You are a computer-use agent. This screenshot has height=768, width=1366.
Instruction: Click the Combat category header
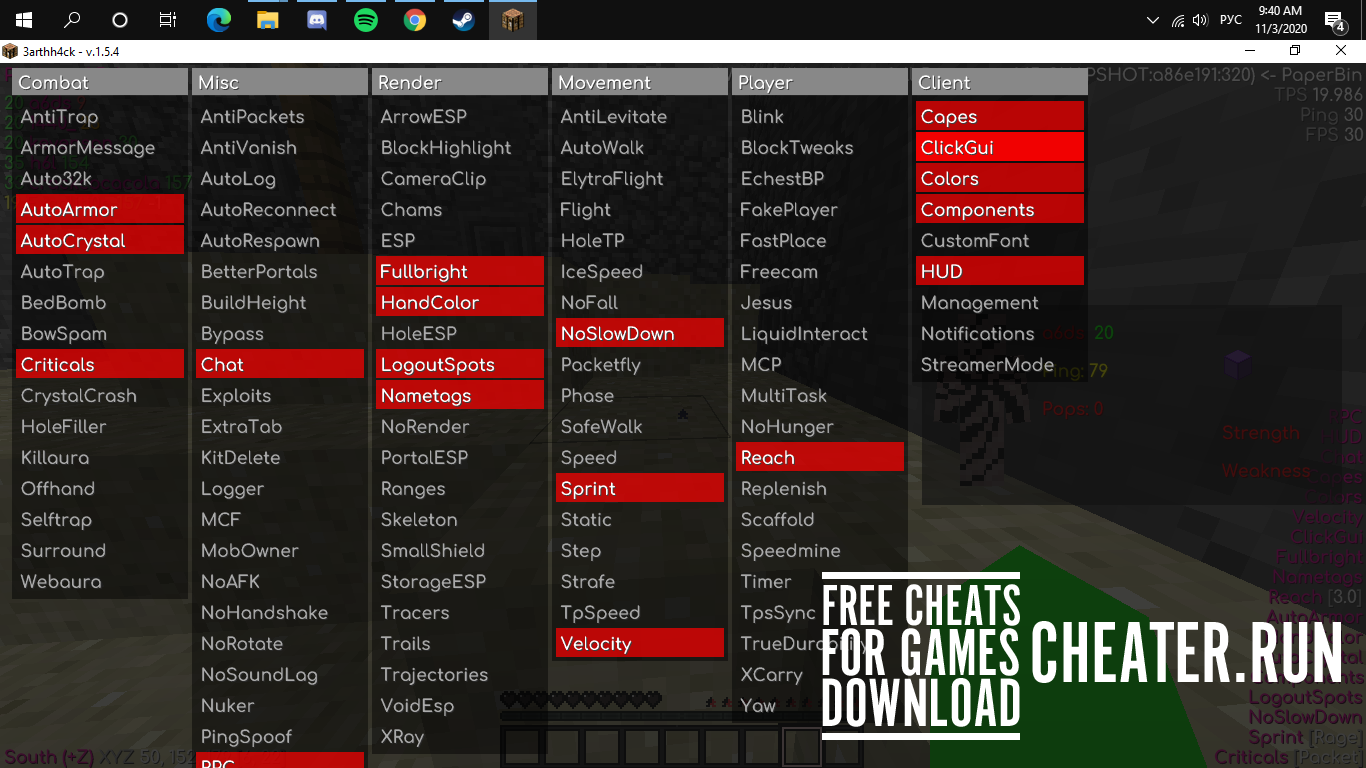coord(99,81)
